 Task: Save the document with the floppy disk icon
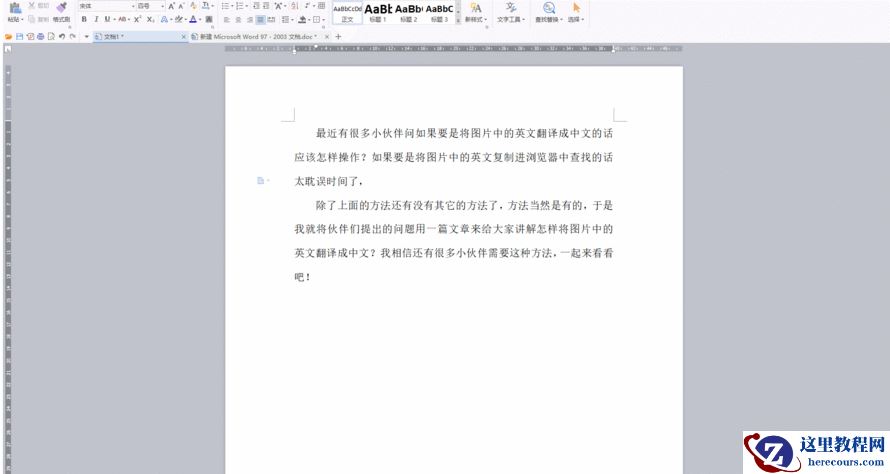point(19,36)
